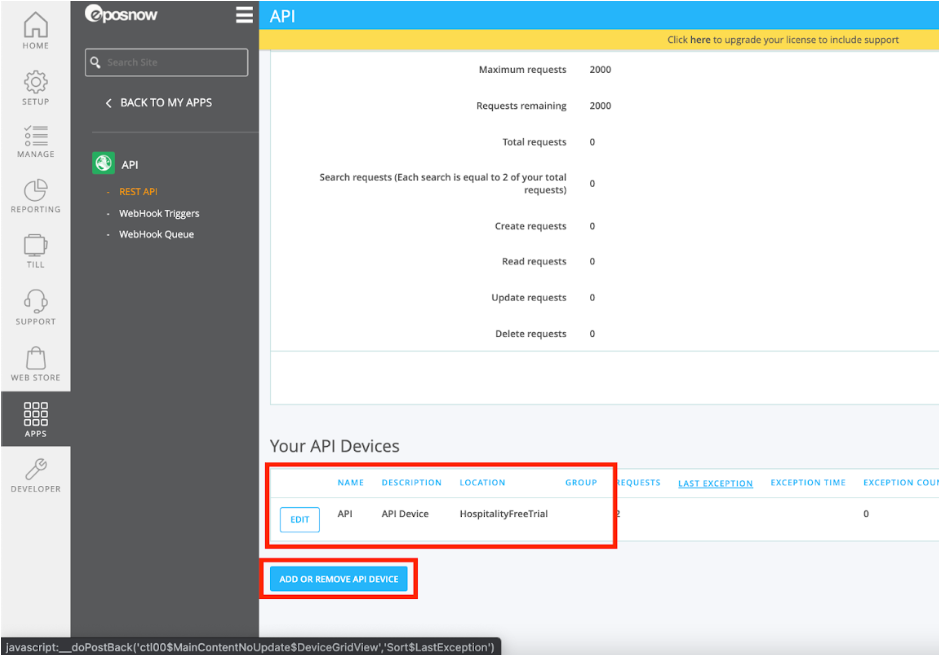Select the Reporting pie chart icon
The width and height of the screenshot is (939, 655).
(x=35, y=191)
